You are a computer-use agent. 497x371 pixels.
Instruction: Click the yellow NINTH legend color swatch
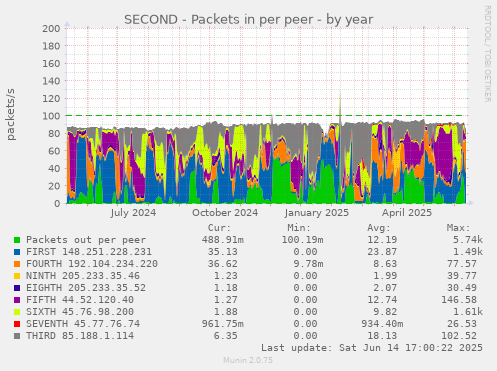point(17,276)
